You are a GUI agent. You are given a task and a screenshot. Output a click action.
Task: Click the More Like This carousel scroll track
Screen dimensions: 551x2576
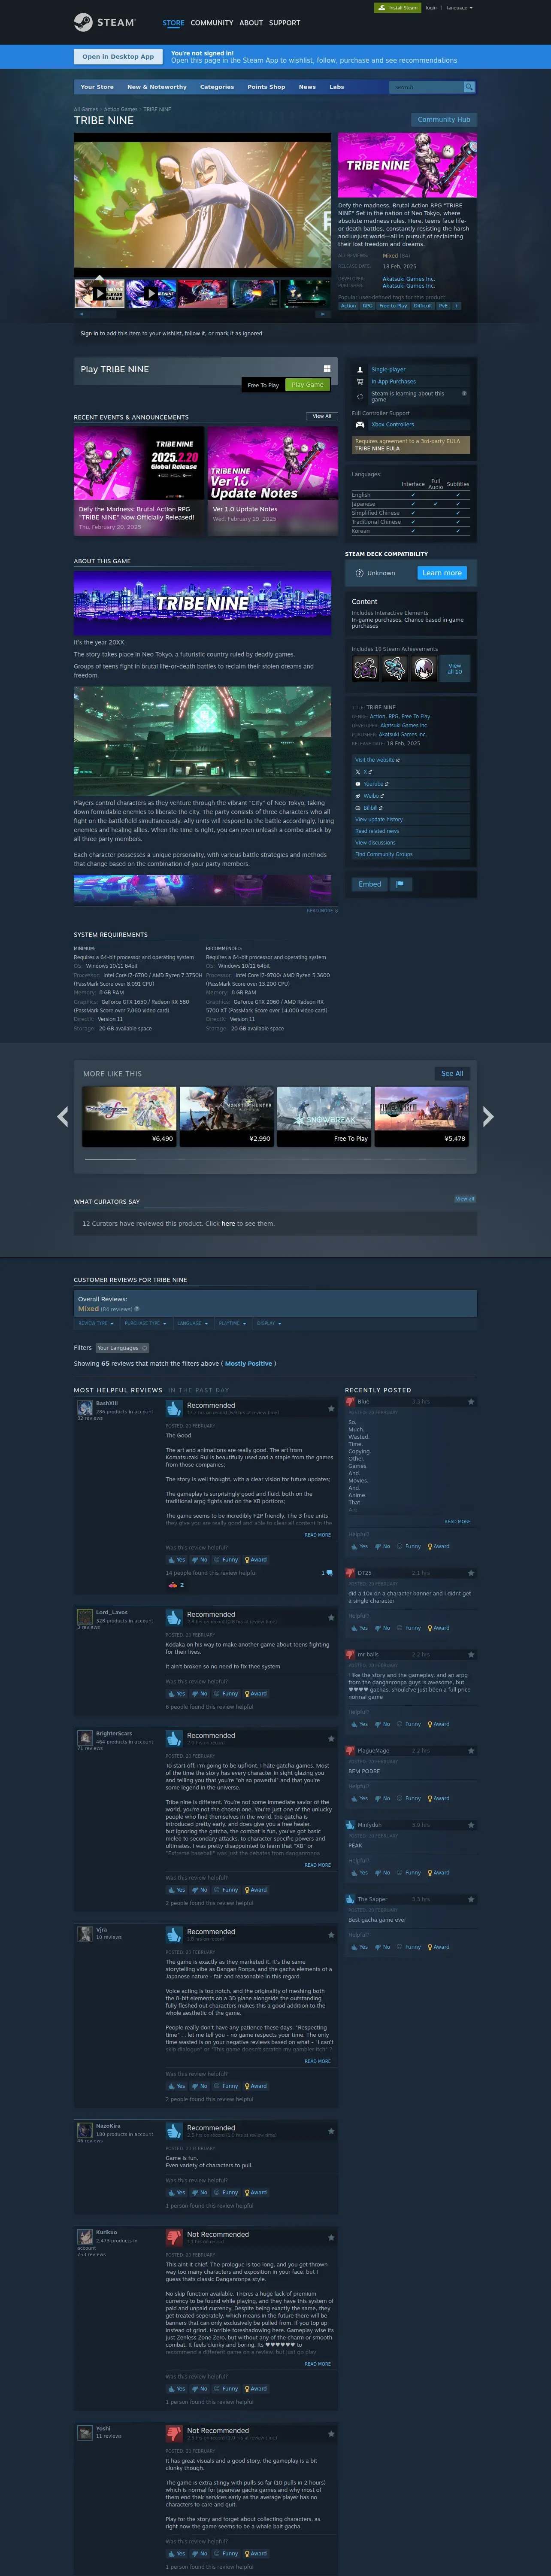(x=275, y=1159)
